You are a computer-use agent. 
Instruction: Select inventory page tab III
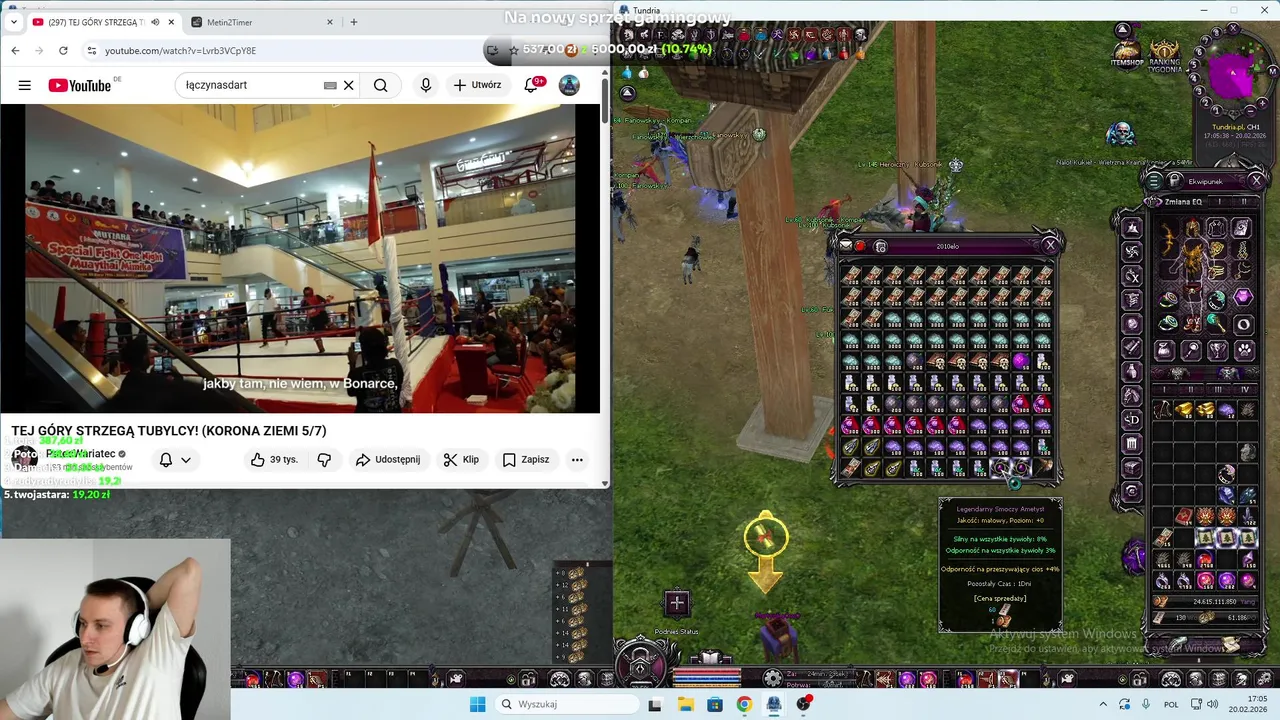point(1218,389)
